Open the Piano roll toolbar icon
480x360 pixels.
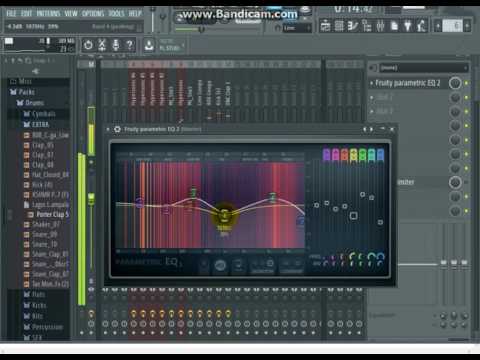coord(353,26)
